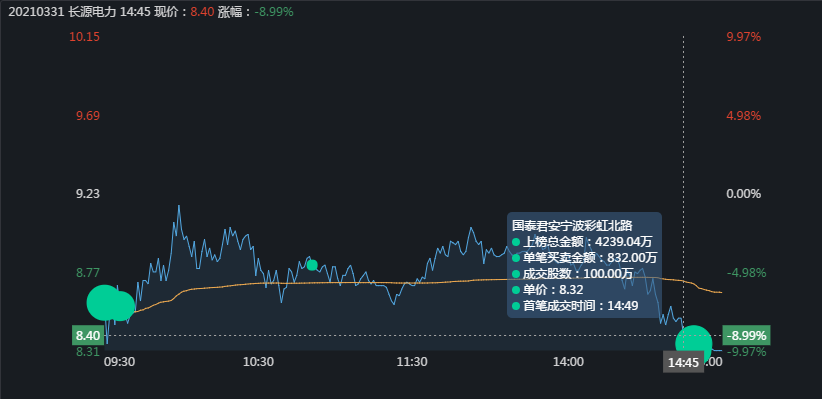Click the 14:45 crosshair time label
Viewport: 822px width, 399px height.
(x=684, y=363)
